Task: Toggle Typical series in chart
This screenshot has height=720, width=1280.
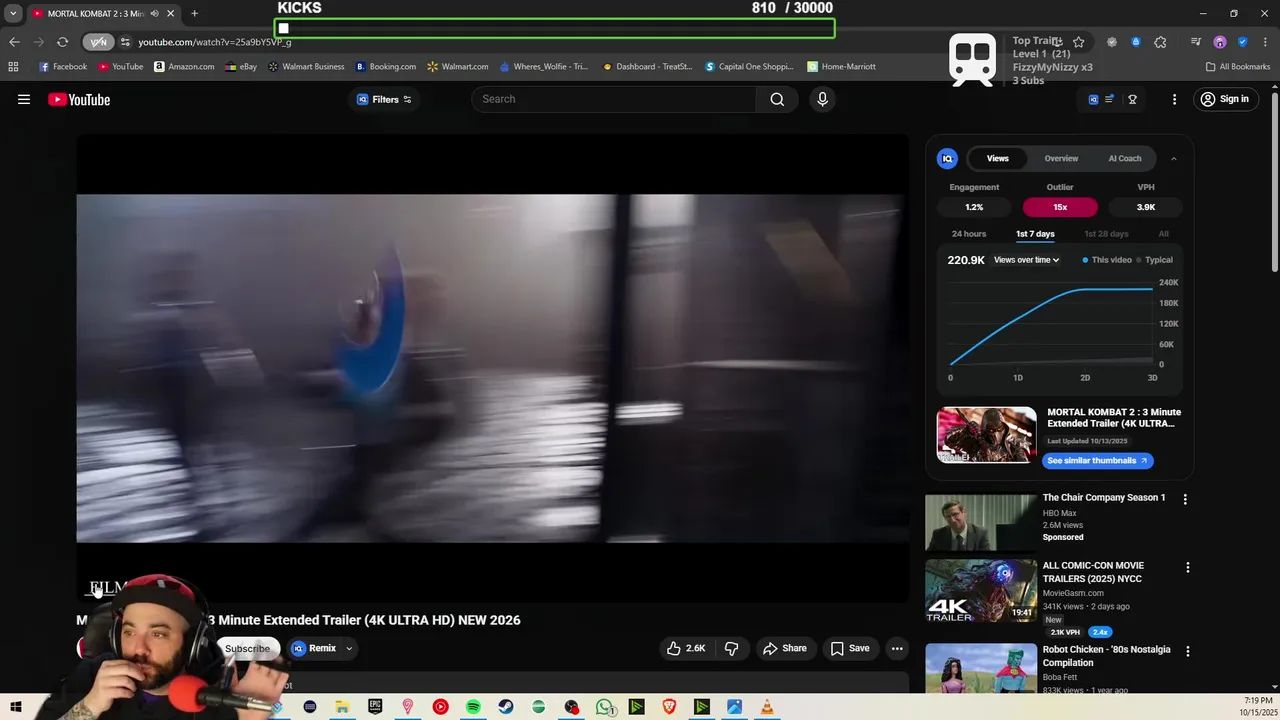Action: click(x=1154, y=260)
